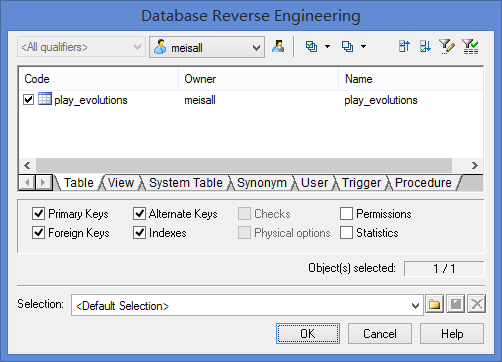Click the Code column header
This screenshot has width=502, height=362.
click(99, 79)
